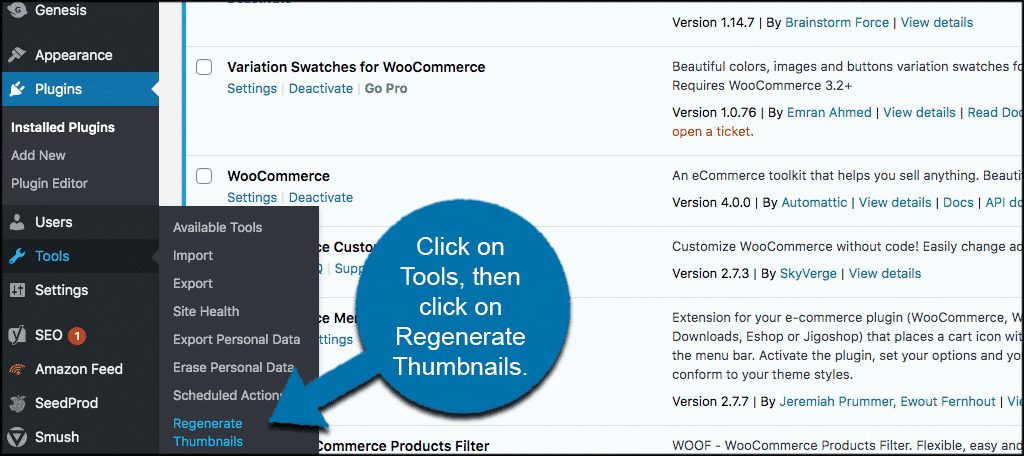
Task: Click the SEO notification badge
Action: tap(77, 336)
